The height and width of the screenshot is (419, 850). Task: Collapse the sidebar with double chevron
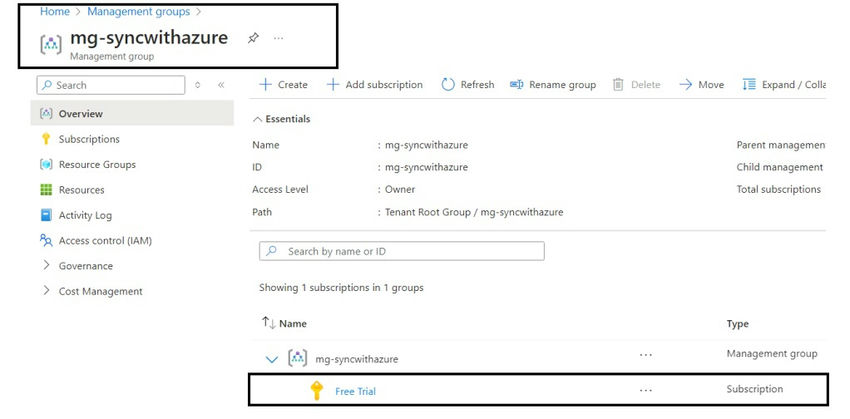coord(221,85)
